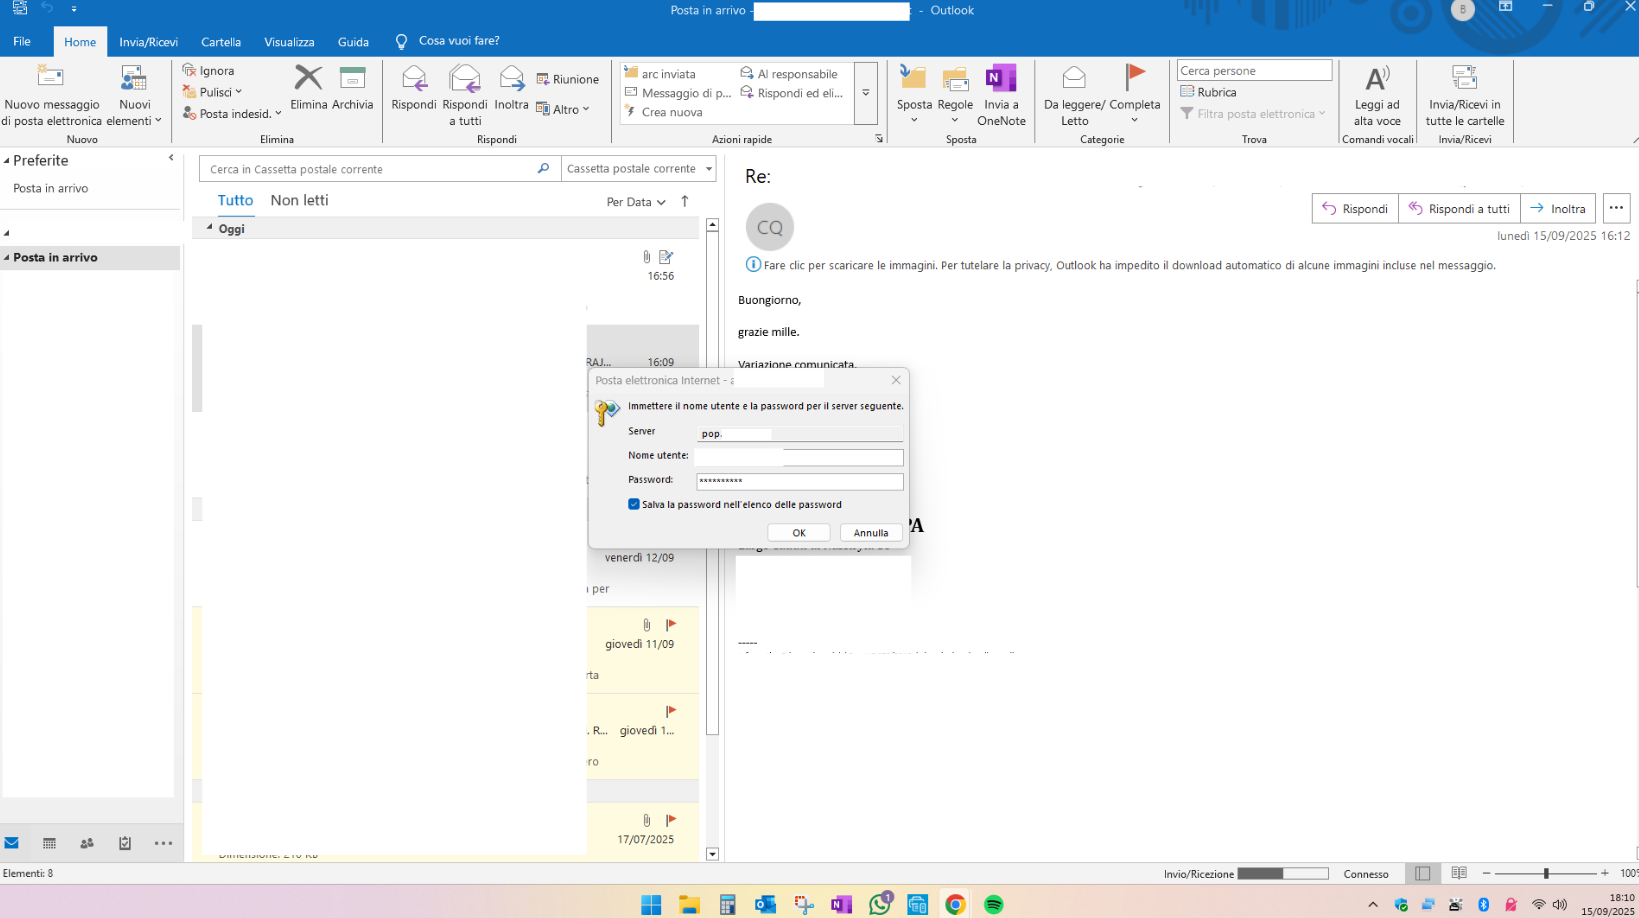Click the Password field in the dialog
This screenshot has height=918, width=1639.
(800, 481)
